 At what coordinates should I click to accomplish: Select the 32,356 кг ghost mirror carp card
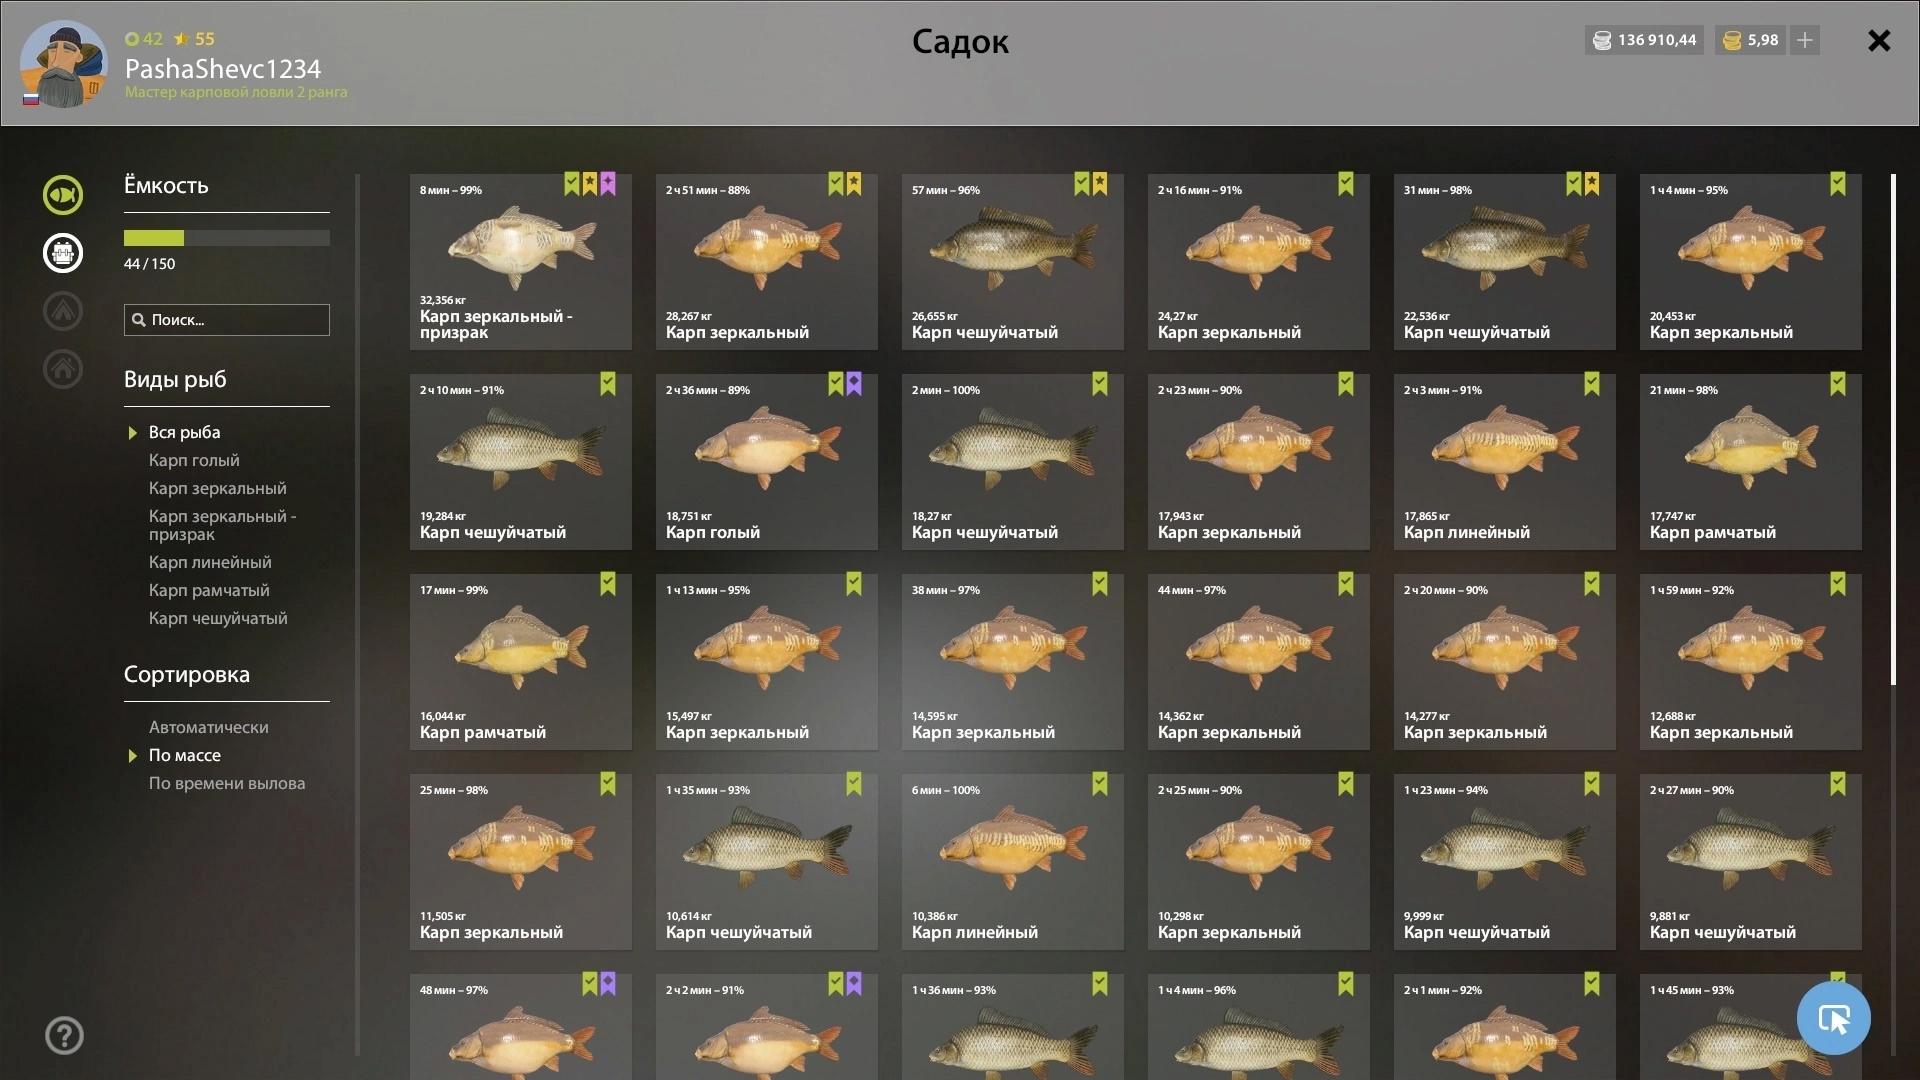[520, 262]
